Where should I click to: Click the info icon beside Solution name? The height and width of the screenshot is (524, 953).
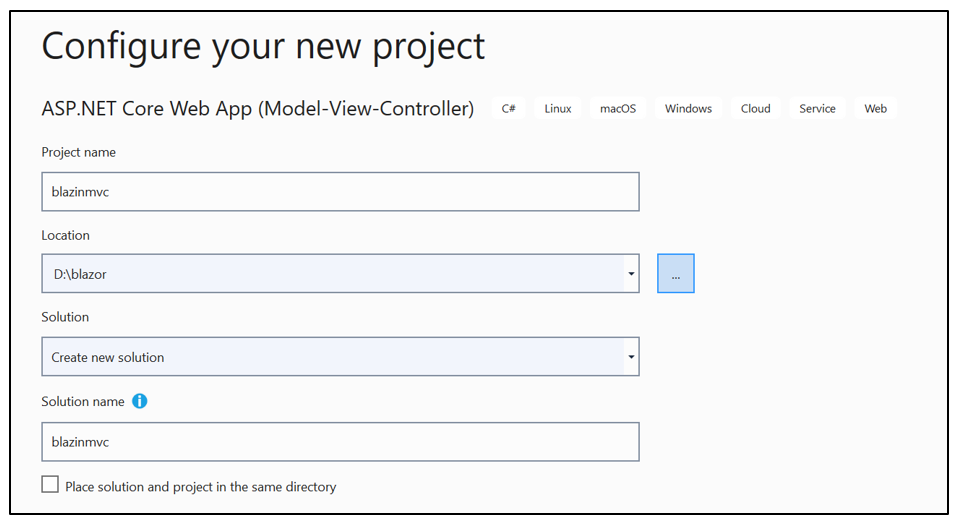140,401
